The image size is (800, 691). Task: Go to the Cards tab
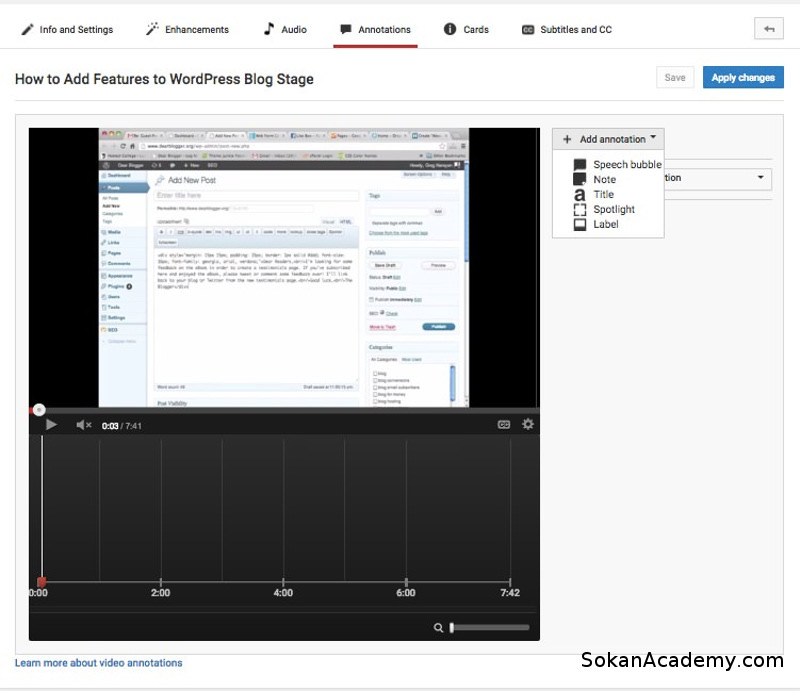[x=466, y=30]
